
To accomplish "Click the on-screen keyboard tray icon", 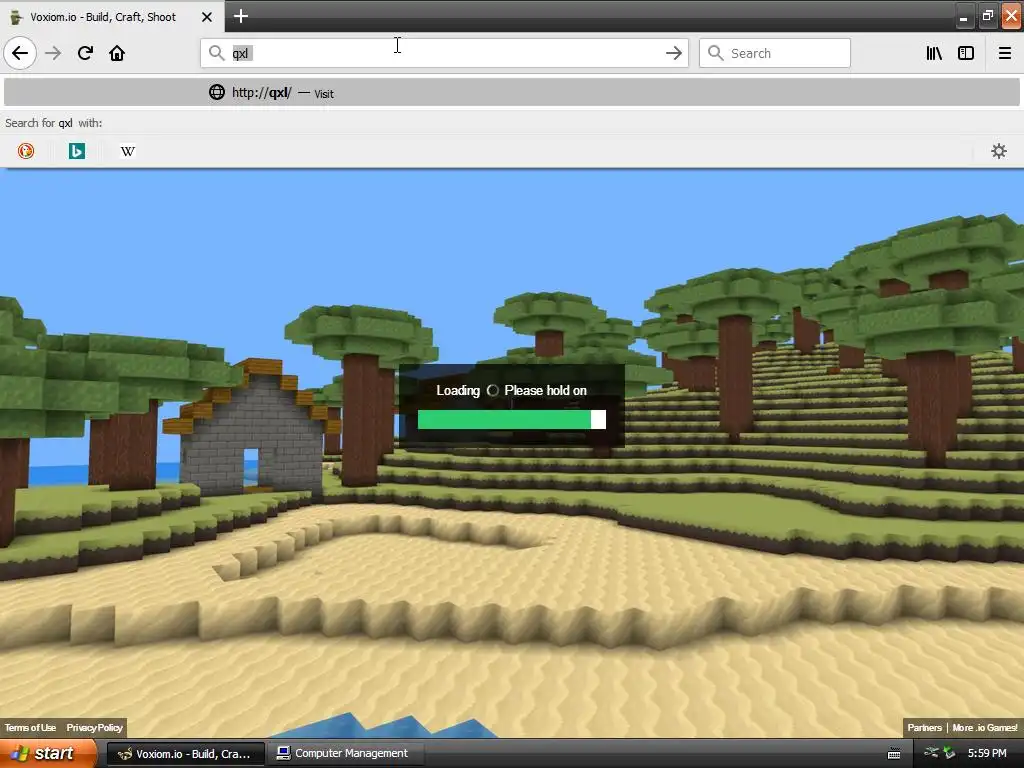I will point(894,754).
